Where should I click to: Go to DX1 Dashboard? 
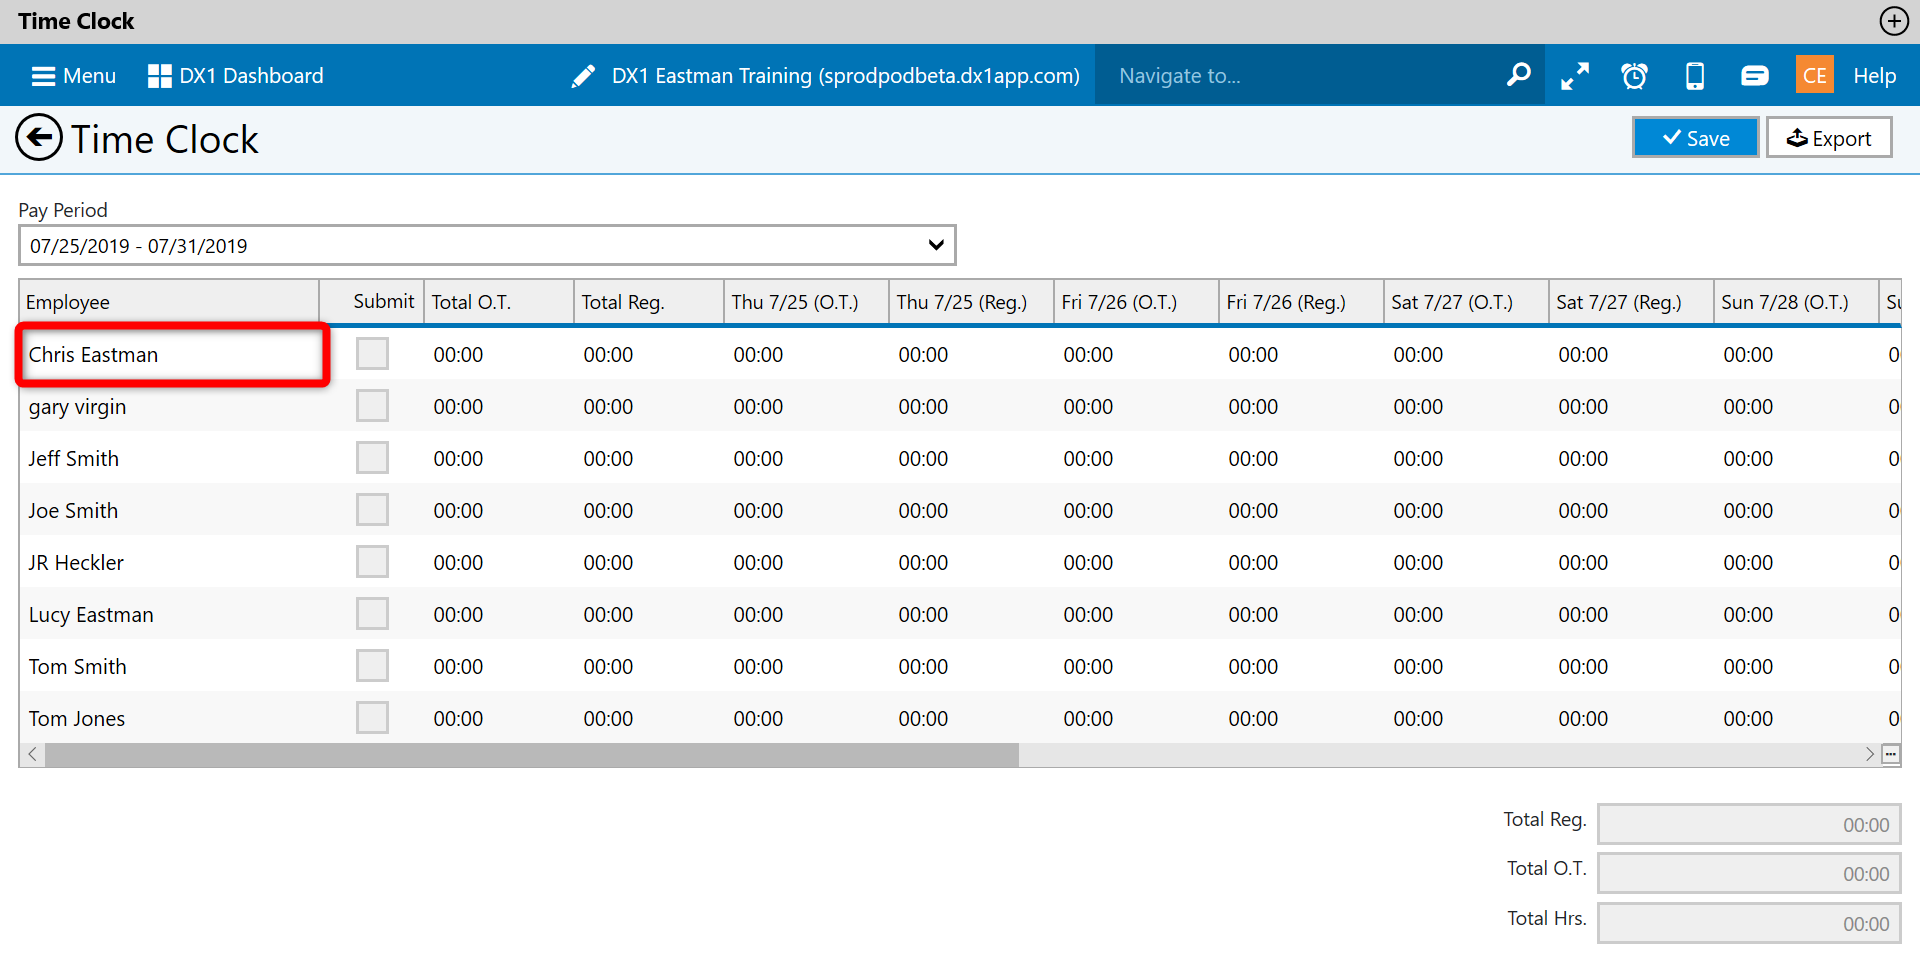[236, 76]
